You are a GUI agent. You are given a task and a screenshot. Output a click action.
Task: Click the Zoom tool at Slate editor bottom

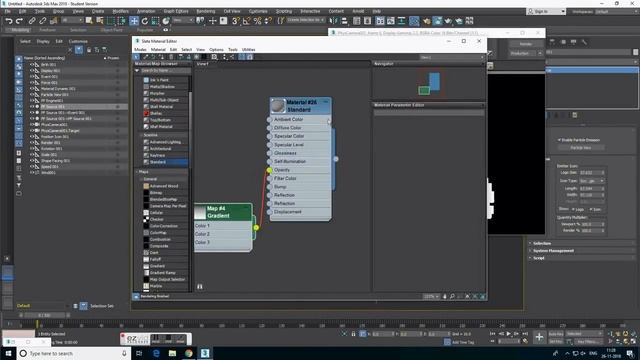(452, 296)
